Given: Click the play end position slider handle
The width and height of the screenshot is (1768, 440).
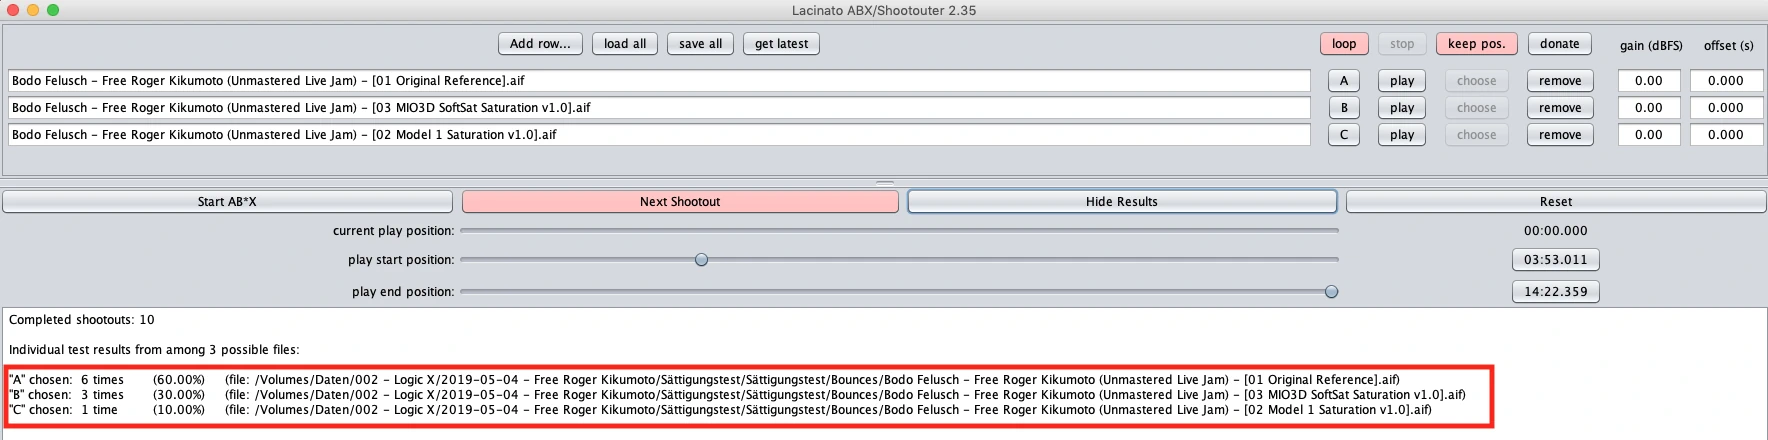Looking at the screenshot, I should (x=1331, y=292).
